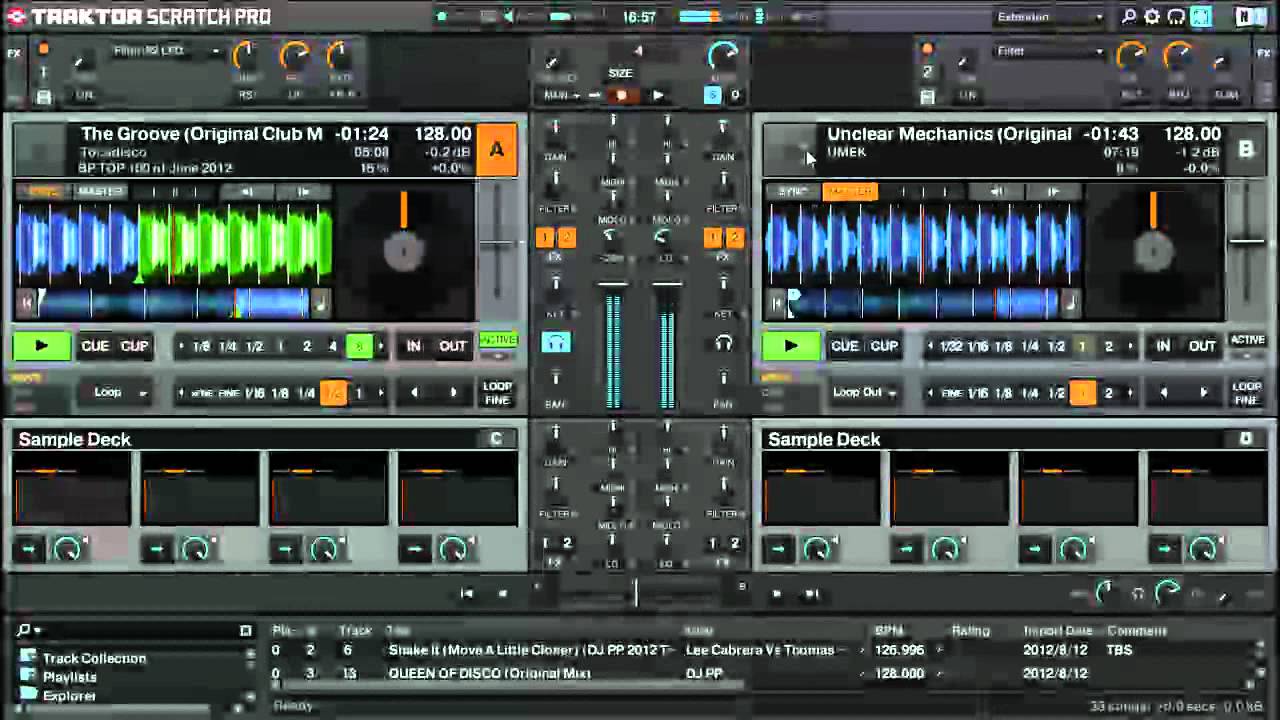Select Deck A letter badge
Viewport: 1280px width, 720px height.
coord(497,150)
